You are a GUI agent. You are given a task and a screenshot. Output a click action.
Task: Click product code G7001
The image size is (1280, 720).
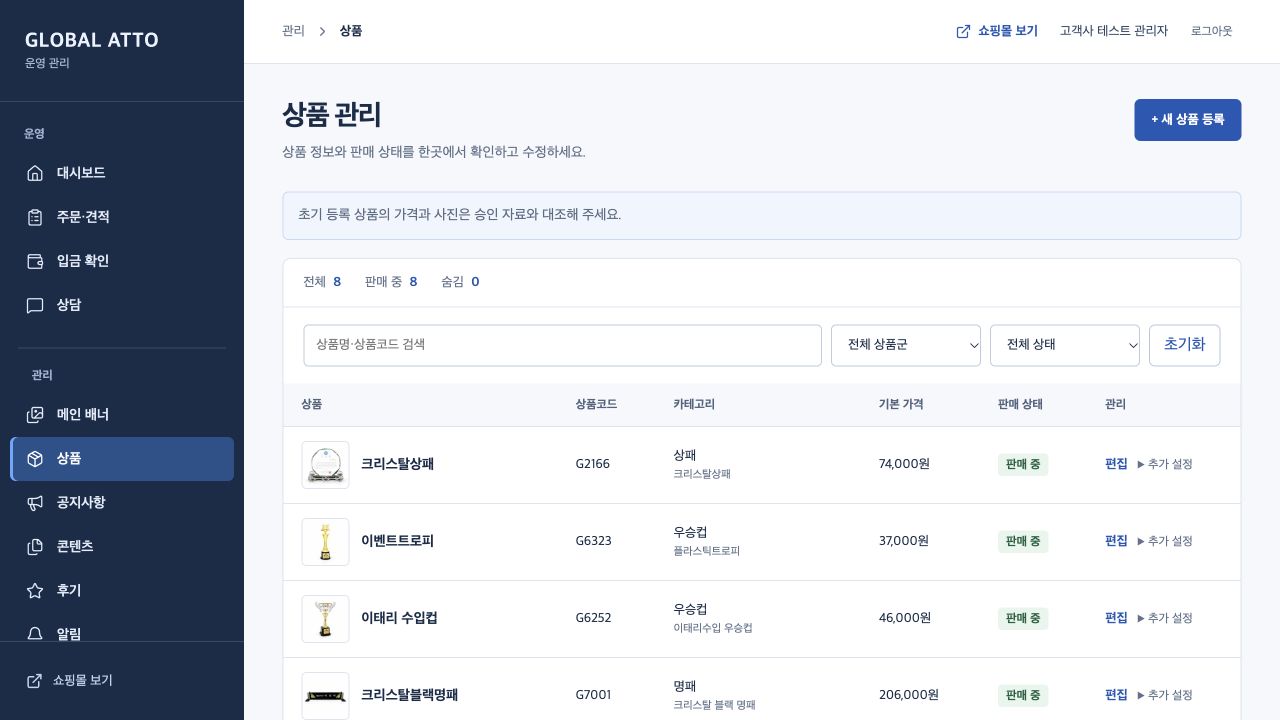point(594,695)
